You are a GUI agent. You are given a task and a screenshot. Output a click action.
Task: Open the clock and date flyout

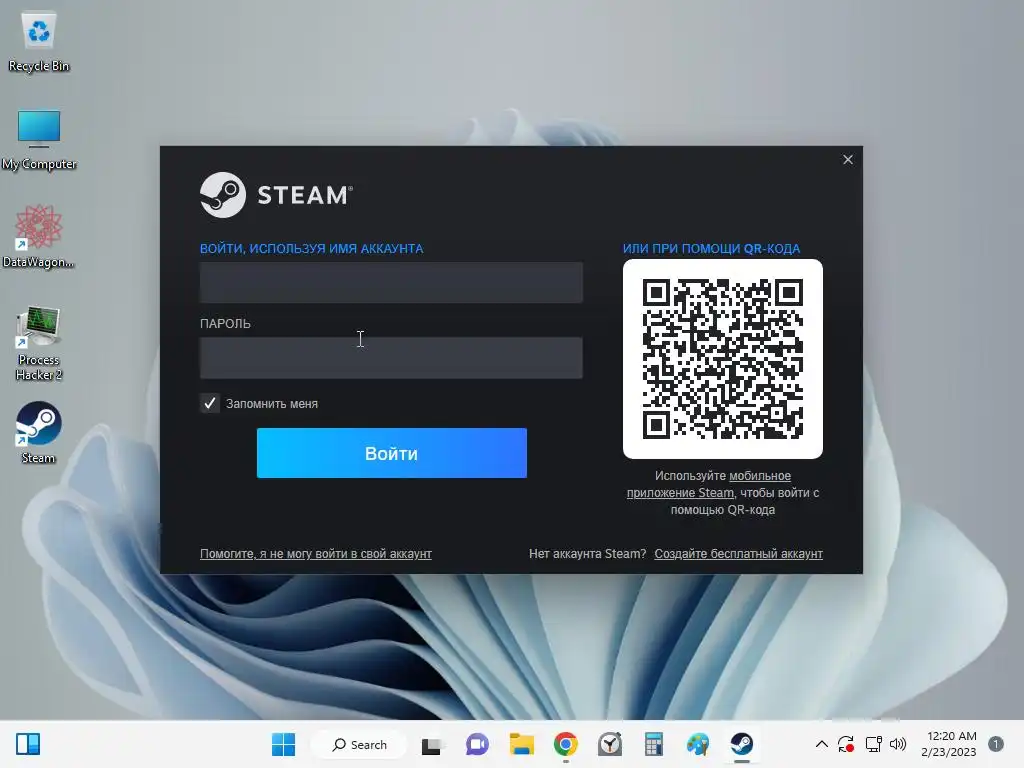tap(951, 744)
